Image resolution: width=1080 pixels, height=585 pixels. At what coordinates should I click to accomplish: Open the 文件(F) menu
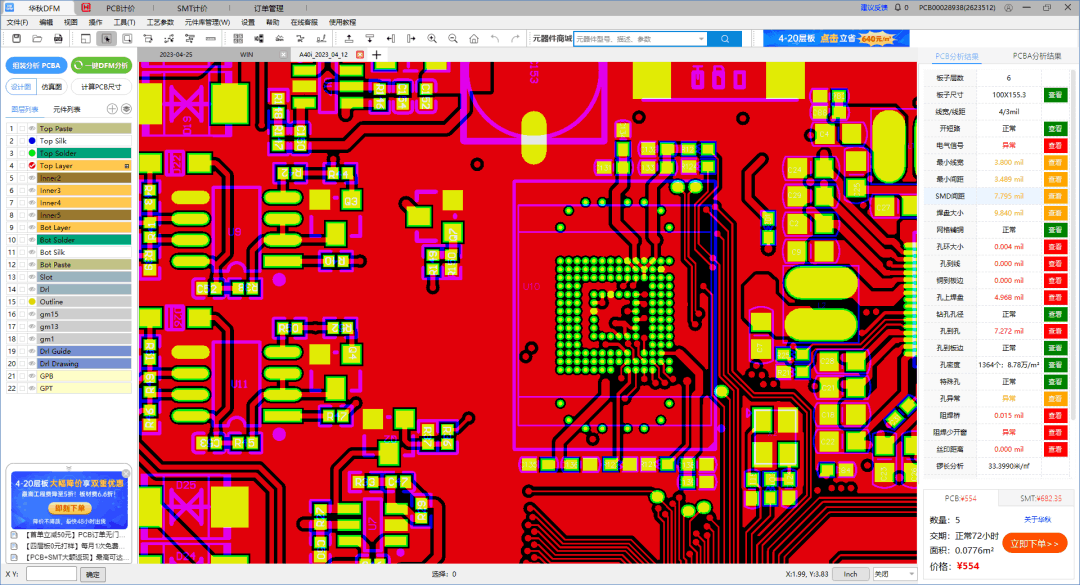pos(17,22)
